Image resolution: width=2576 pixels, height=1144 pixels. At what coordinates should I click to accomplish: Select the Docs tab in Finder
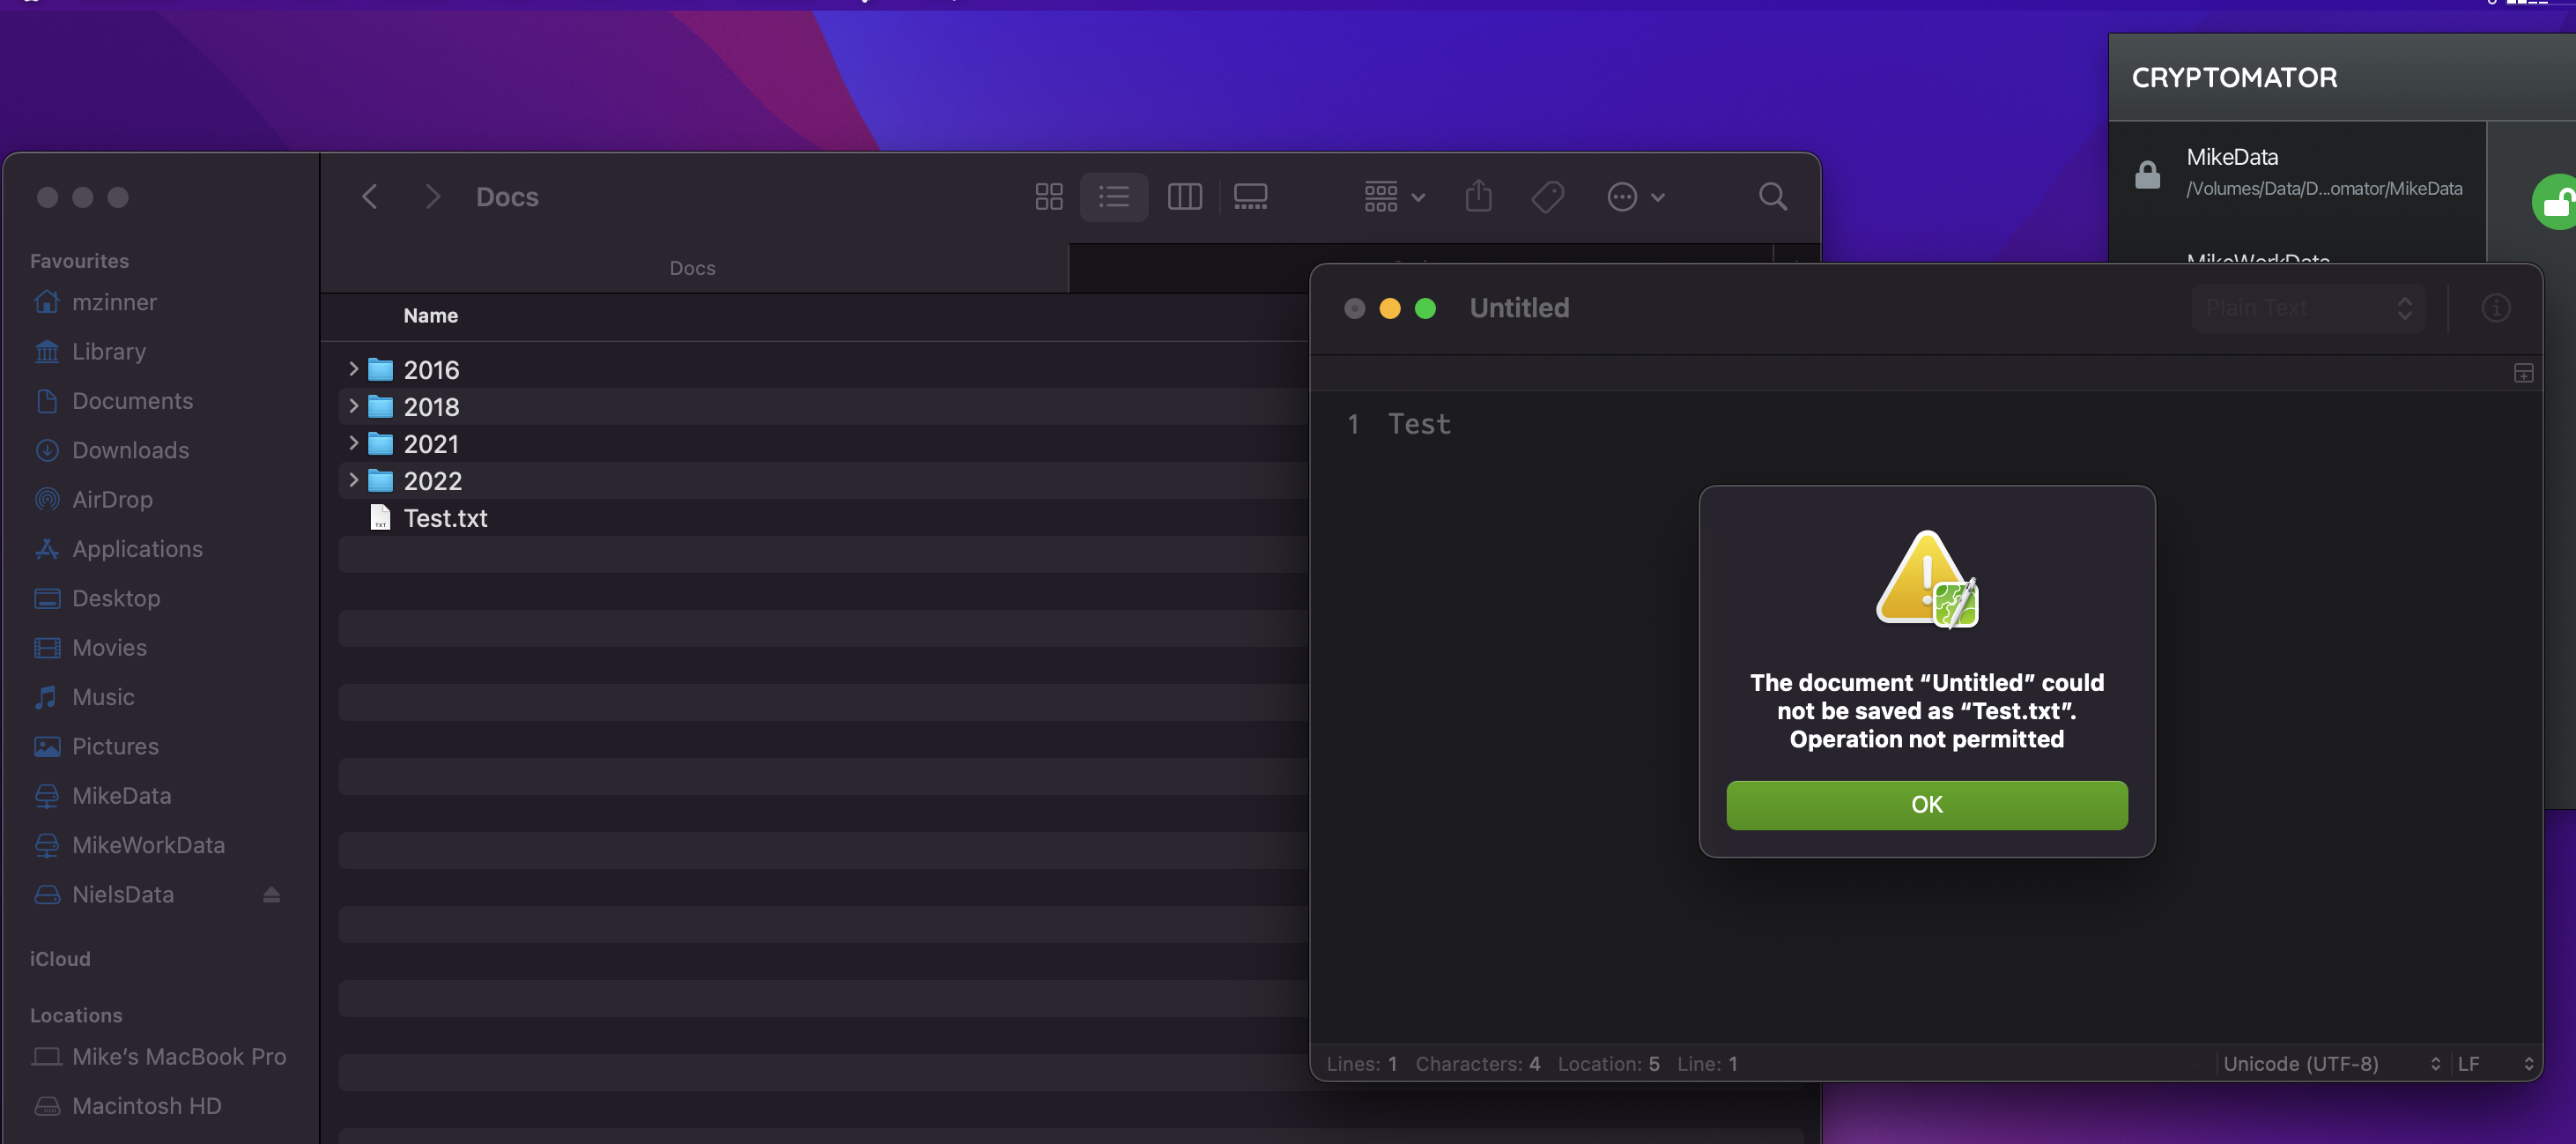point(693,268)
